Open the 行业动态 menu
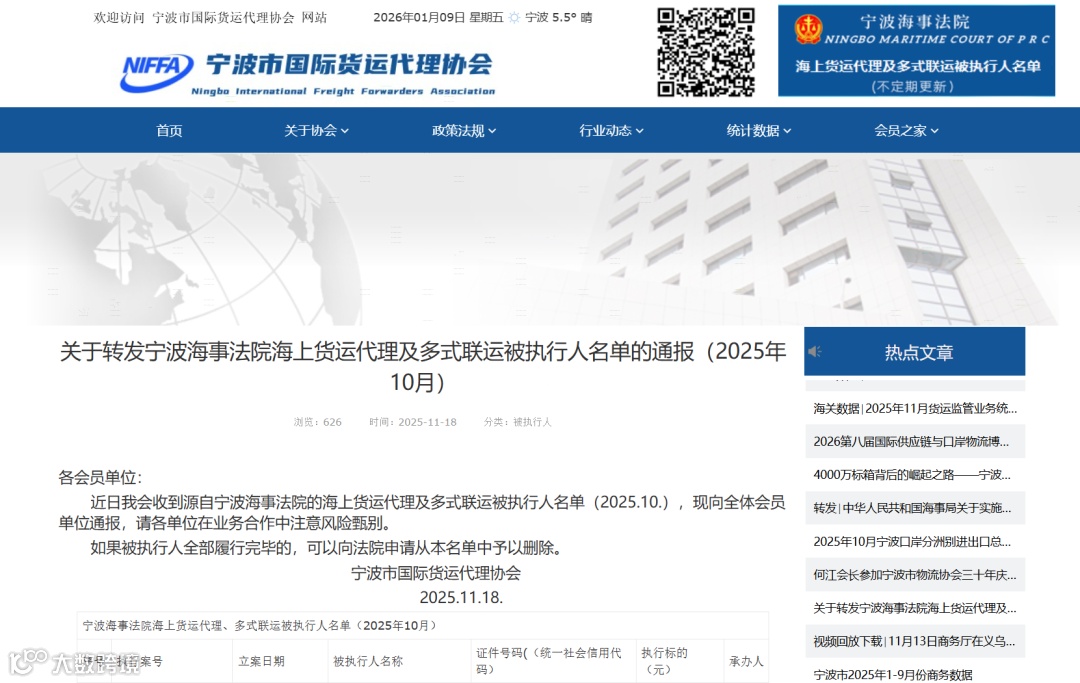The height and width of the screenshot is (683, 1080). coord(611,130)
